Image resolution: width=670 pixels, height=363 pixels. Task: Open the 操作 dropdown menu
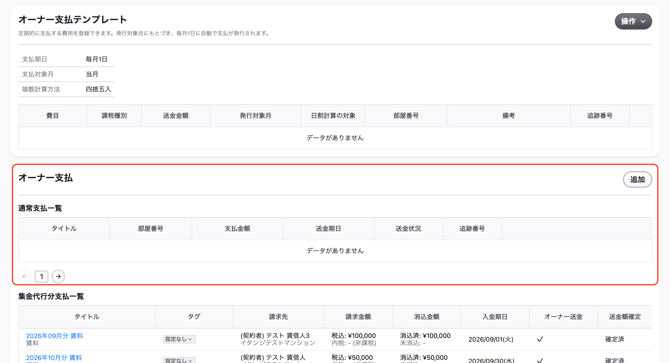[x=633, y=21]
